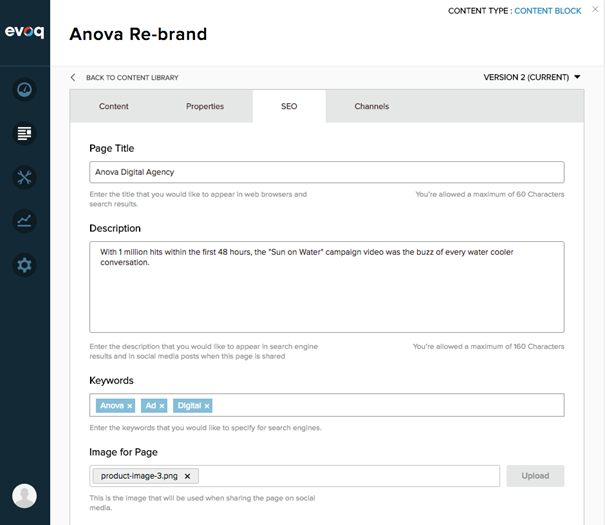Open the Settings gear icon in sidebar
Image resolution: width=605 pixels, height=525 pixels.
[x=24, y=265]
